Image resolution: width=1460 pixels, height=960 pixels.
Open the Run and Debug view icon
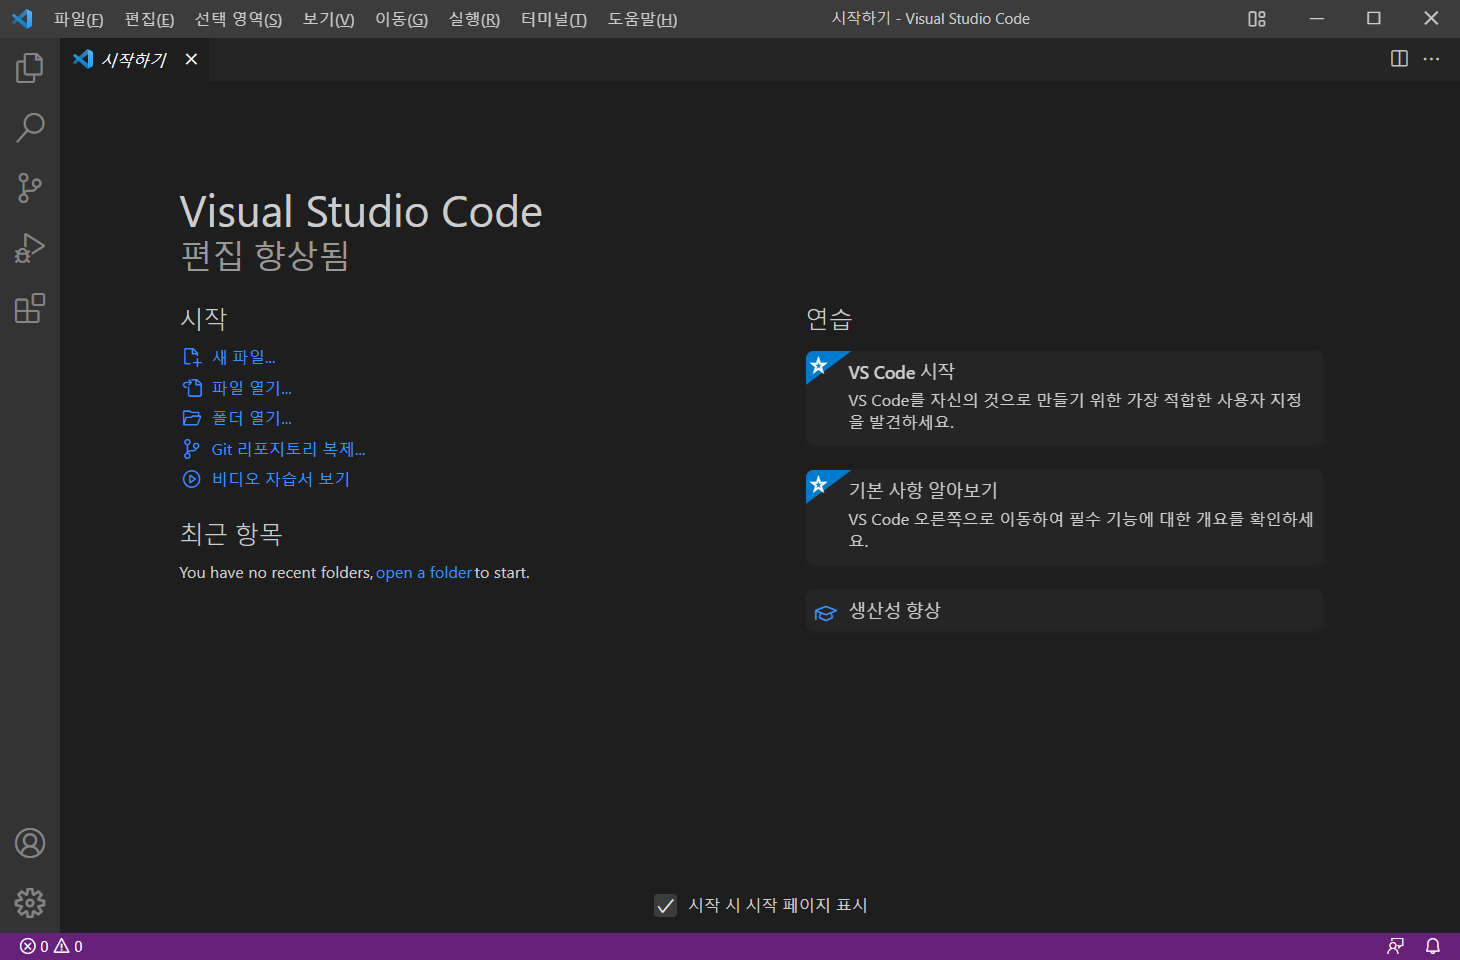click(30, 248)
